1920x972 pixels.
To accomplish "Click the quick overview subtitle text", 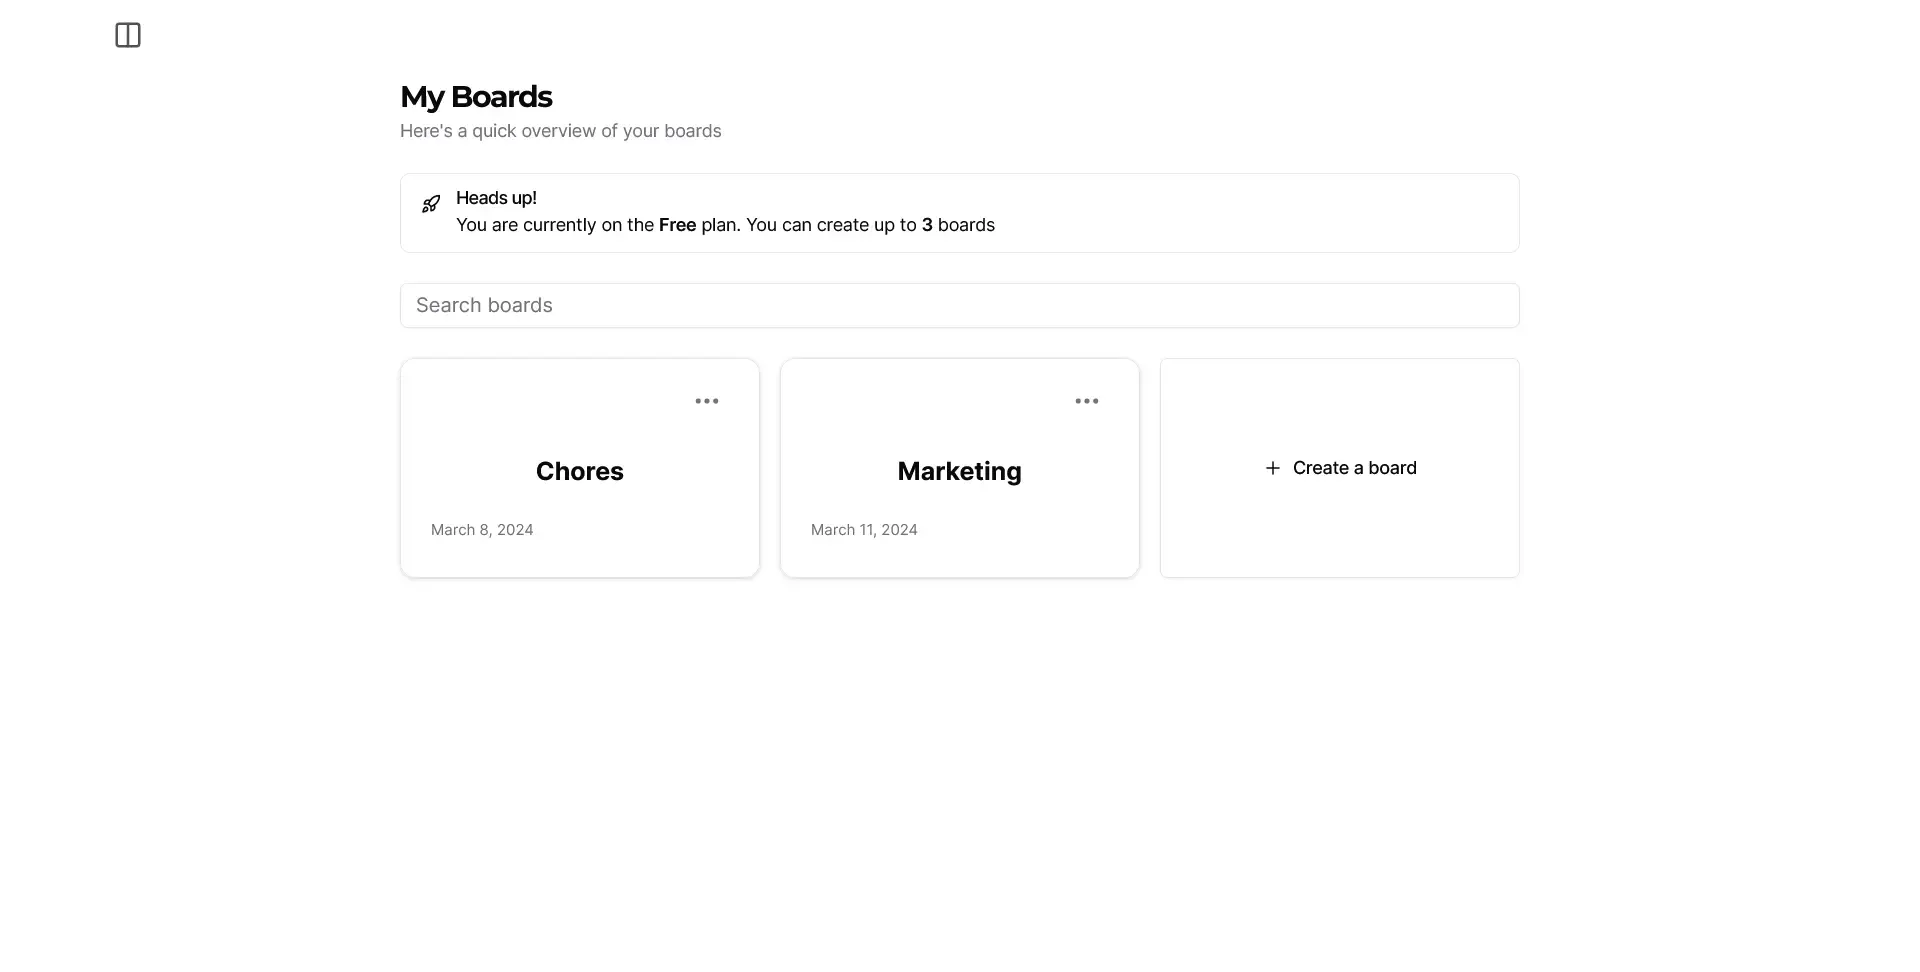I will [561, 131].
